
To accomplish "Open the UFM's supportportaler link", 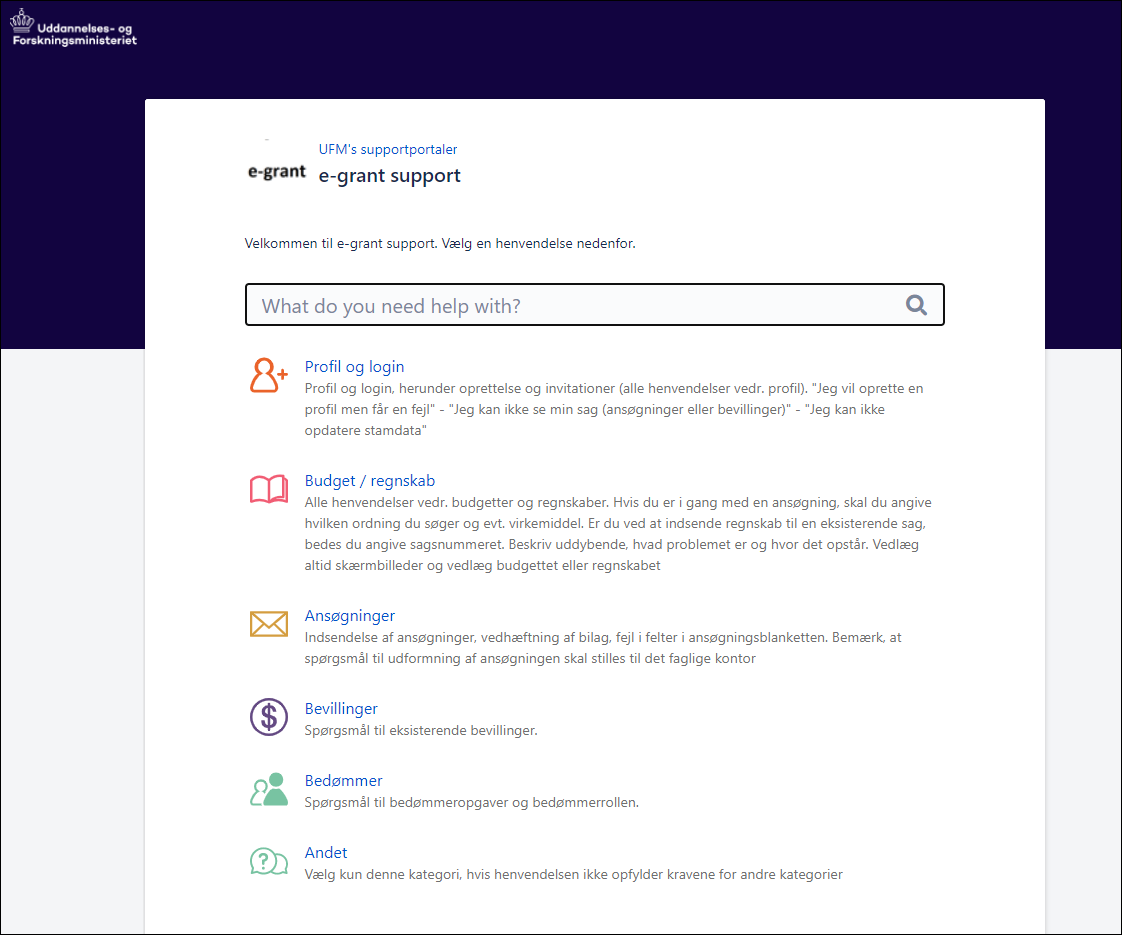I will pos(387,149).
